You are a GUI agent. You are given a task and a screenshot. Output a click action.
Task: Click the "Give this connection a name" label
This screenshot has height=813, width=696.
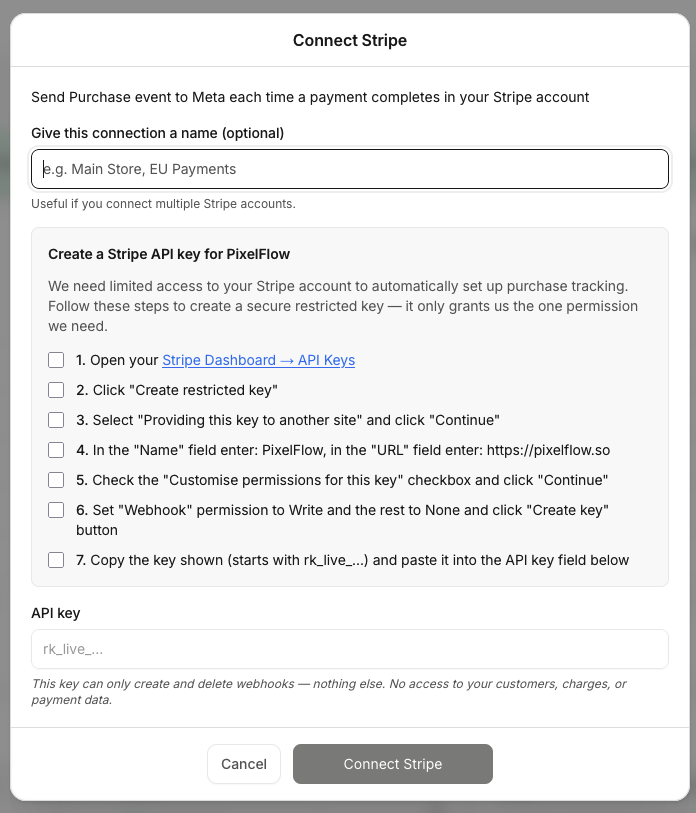pos(157,132)
